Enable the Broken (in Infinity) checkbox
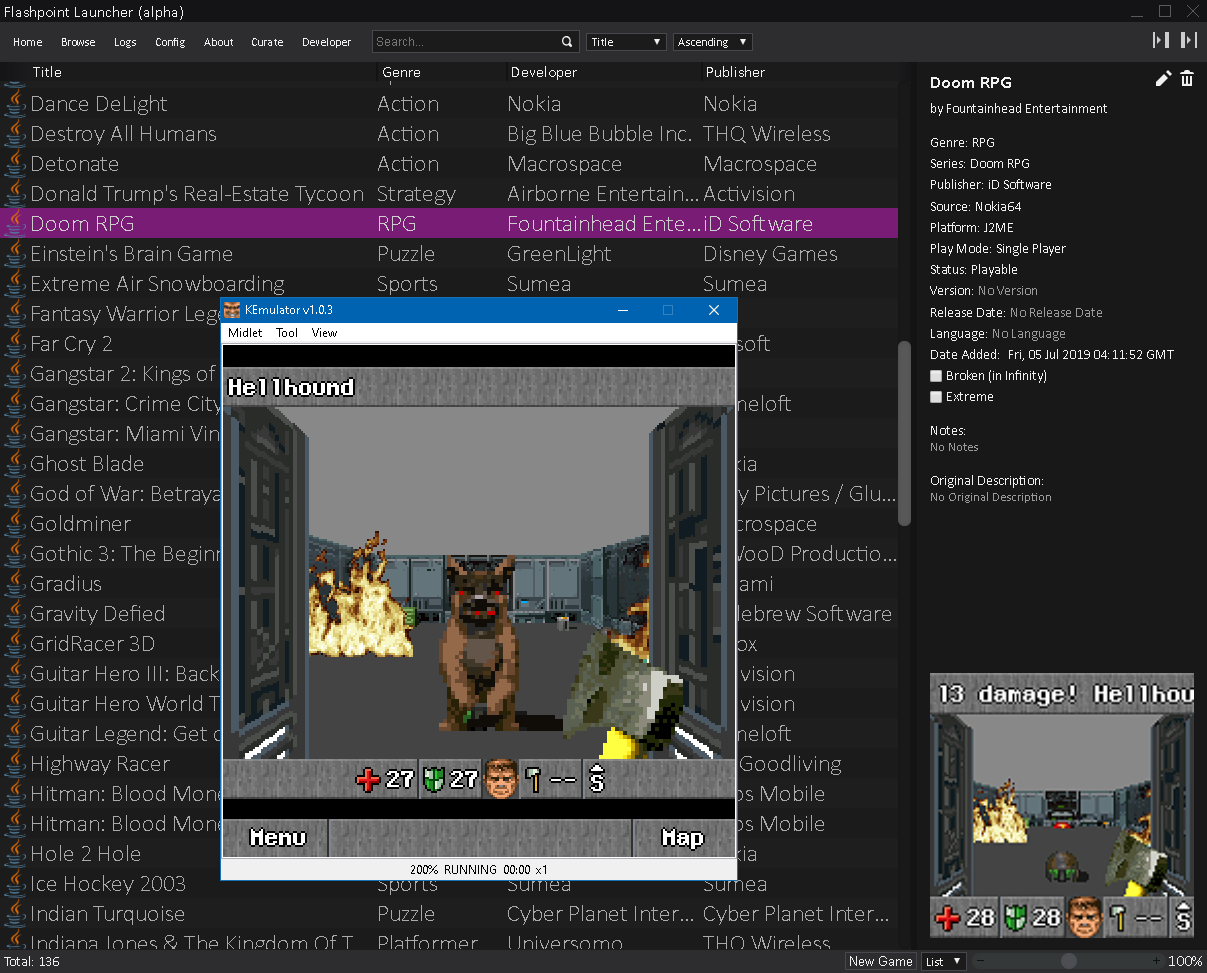This screenshot has width=1207, height=973. [x=936, y=376]
